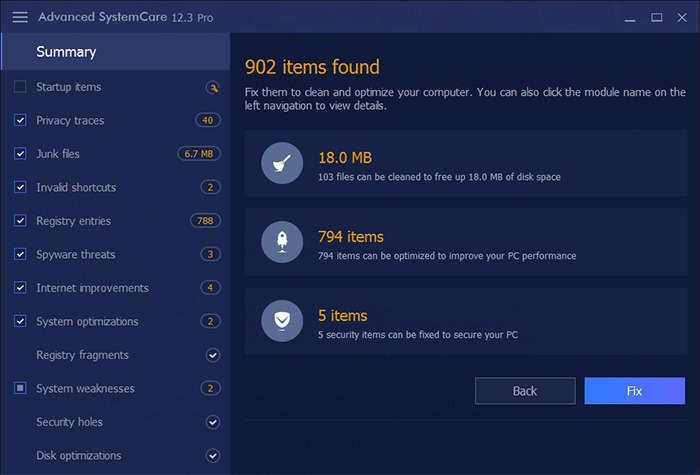Screen dimensions: 700x475
Task: Maximize the Advanced SystemCare window
Action: pos(656,17)
